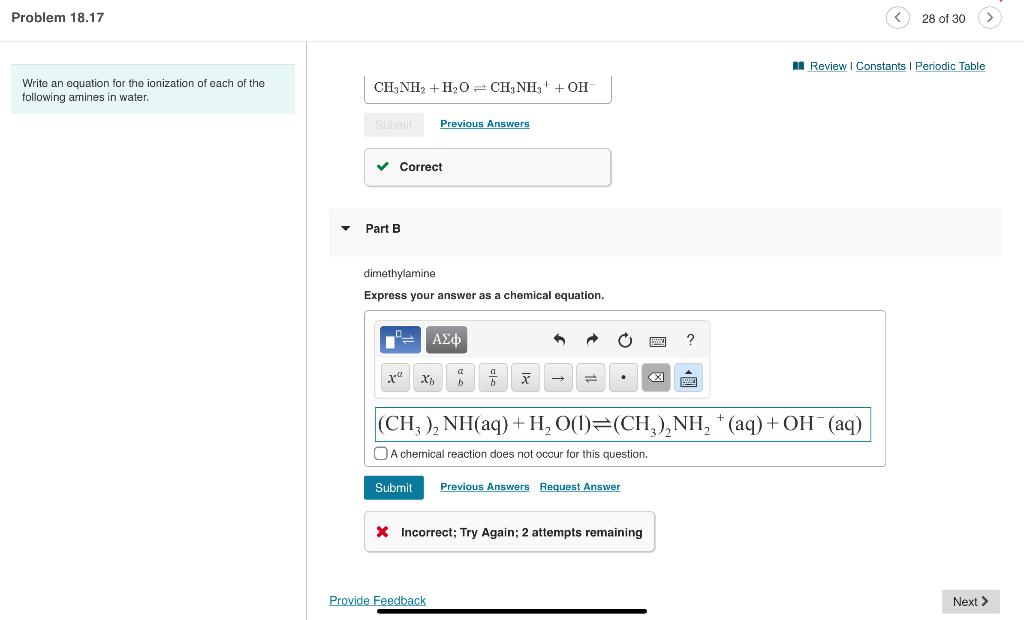1024x620 pixels.
Task: Collapse the Part B section
Action: pyautogui.click(x=345, y=228)
